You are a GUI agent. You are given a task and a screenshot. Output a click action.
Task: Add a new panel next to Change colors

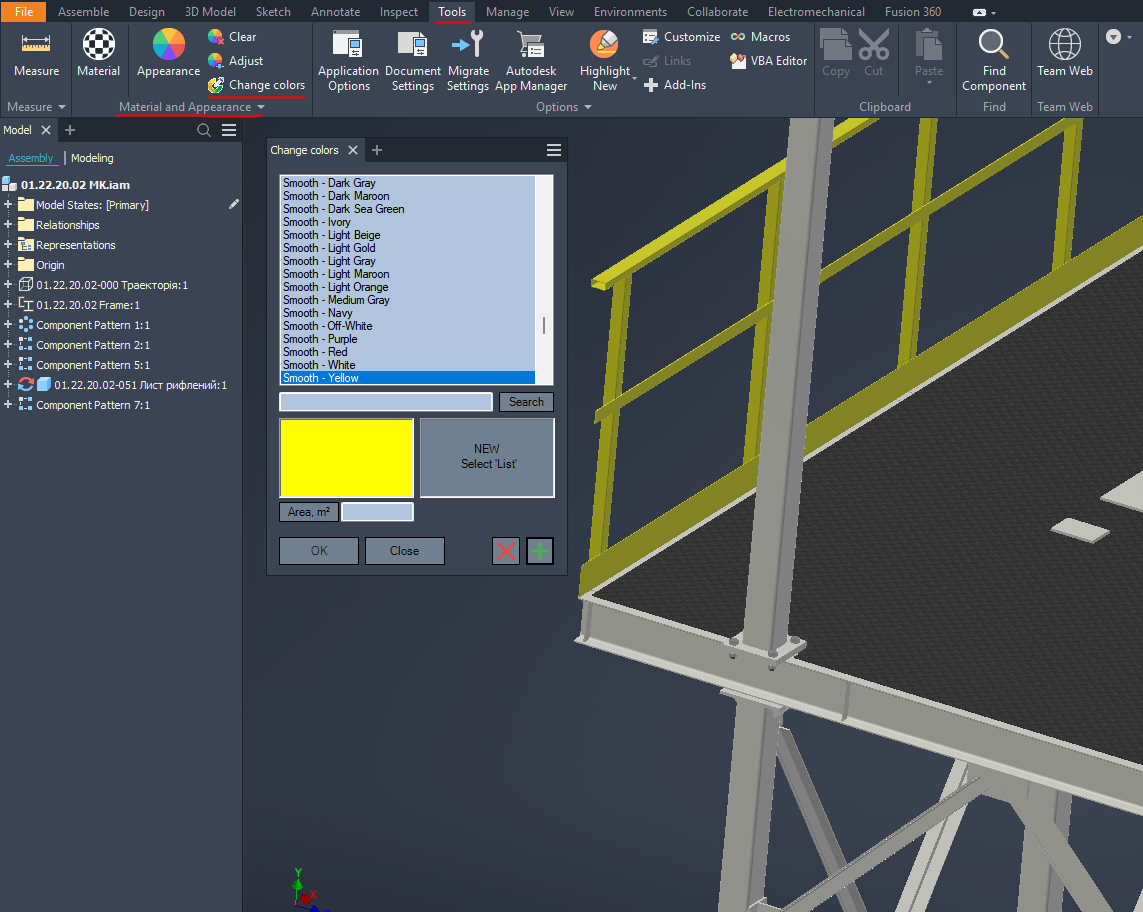[377, 150]
